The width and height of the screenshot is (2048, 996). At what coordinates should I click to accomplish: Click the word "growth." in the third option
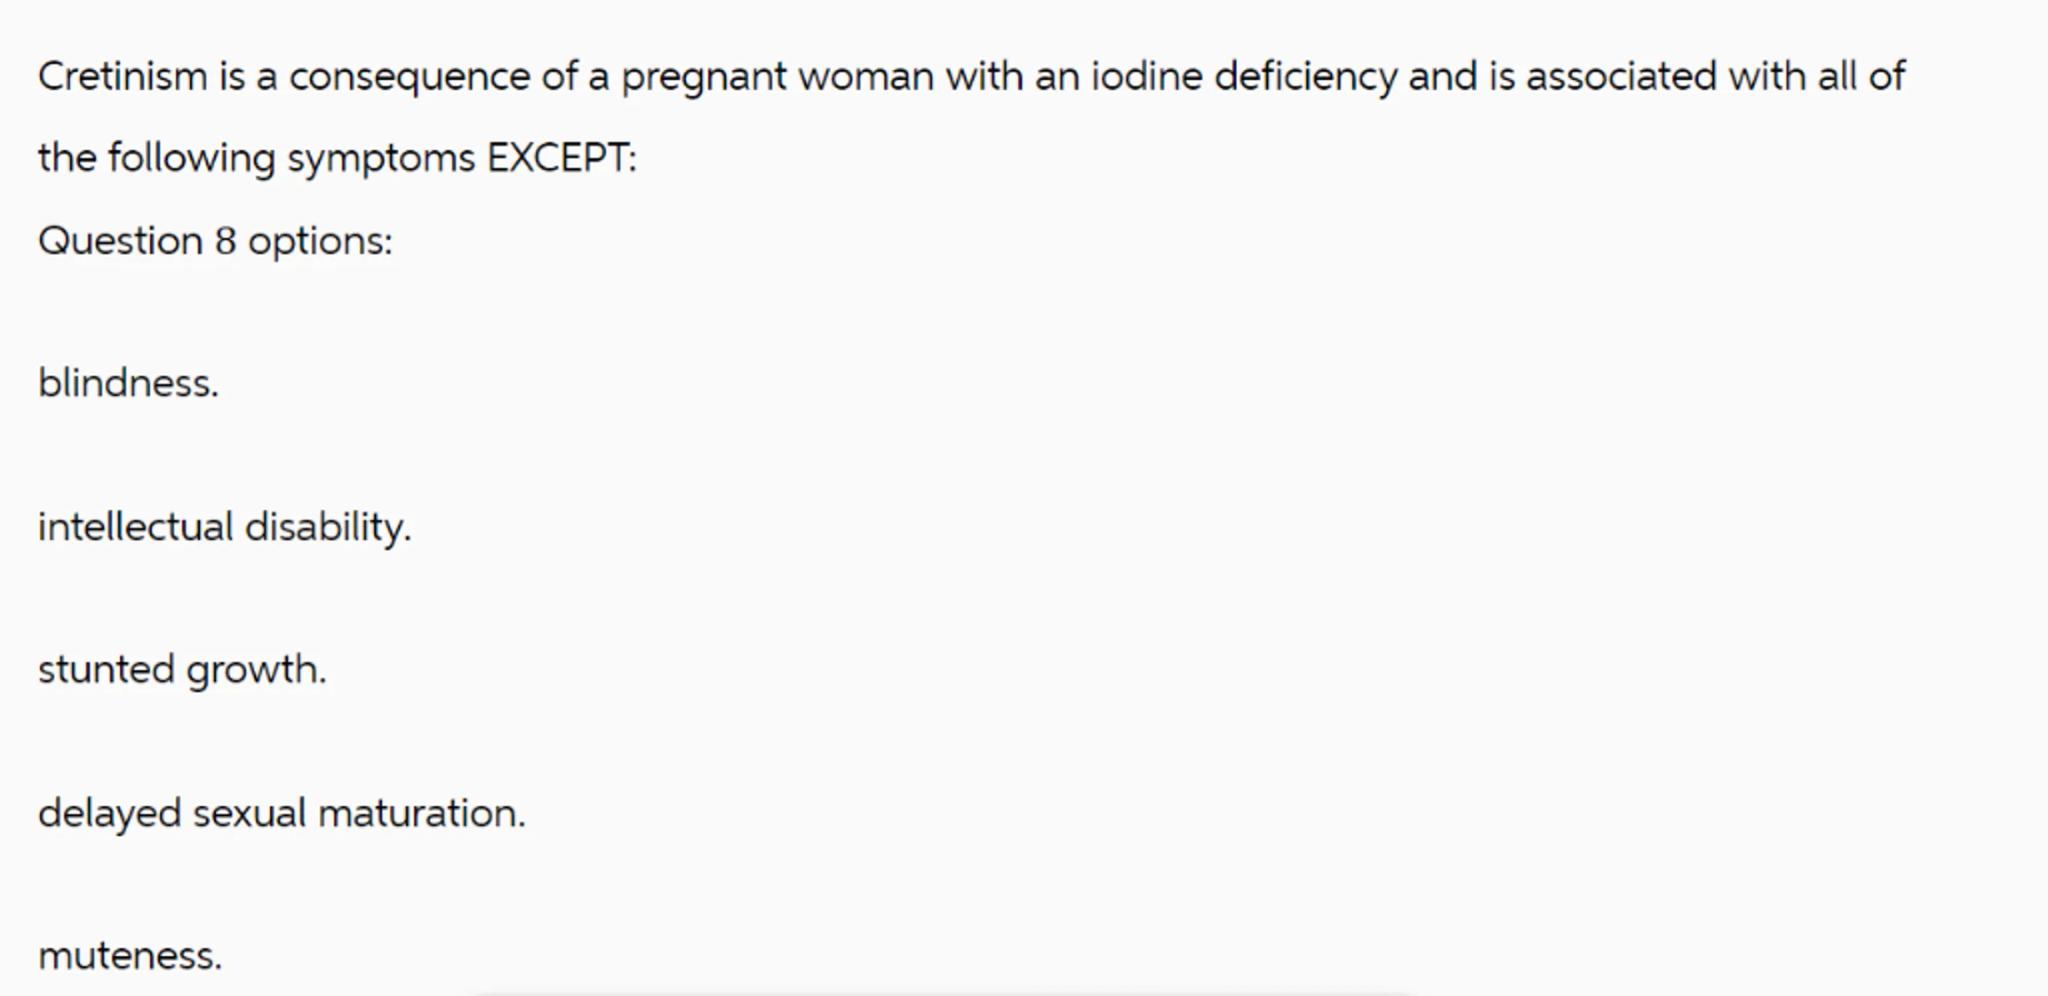point(256,670)
